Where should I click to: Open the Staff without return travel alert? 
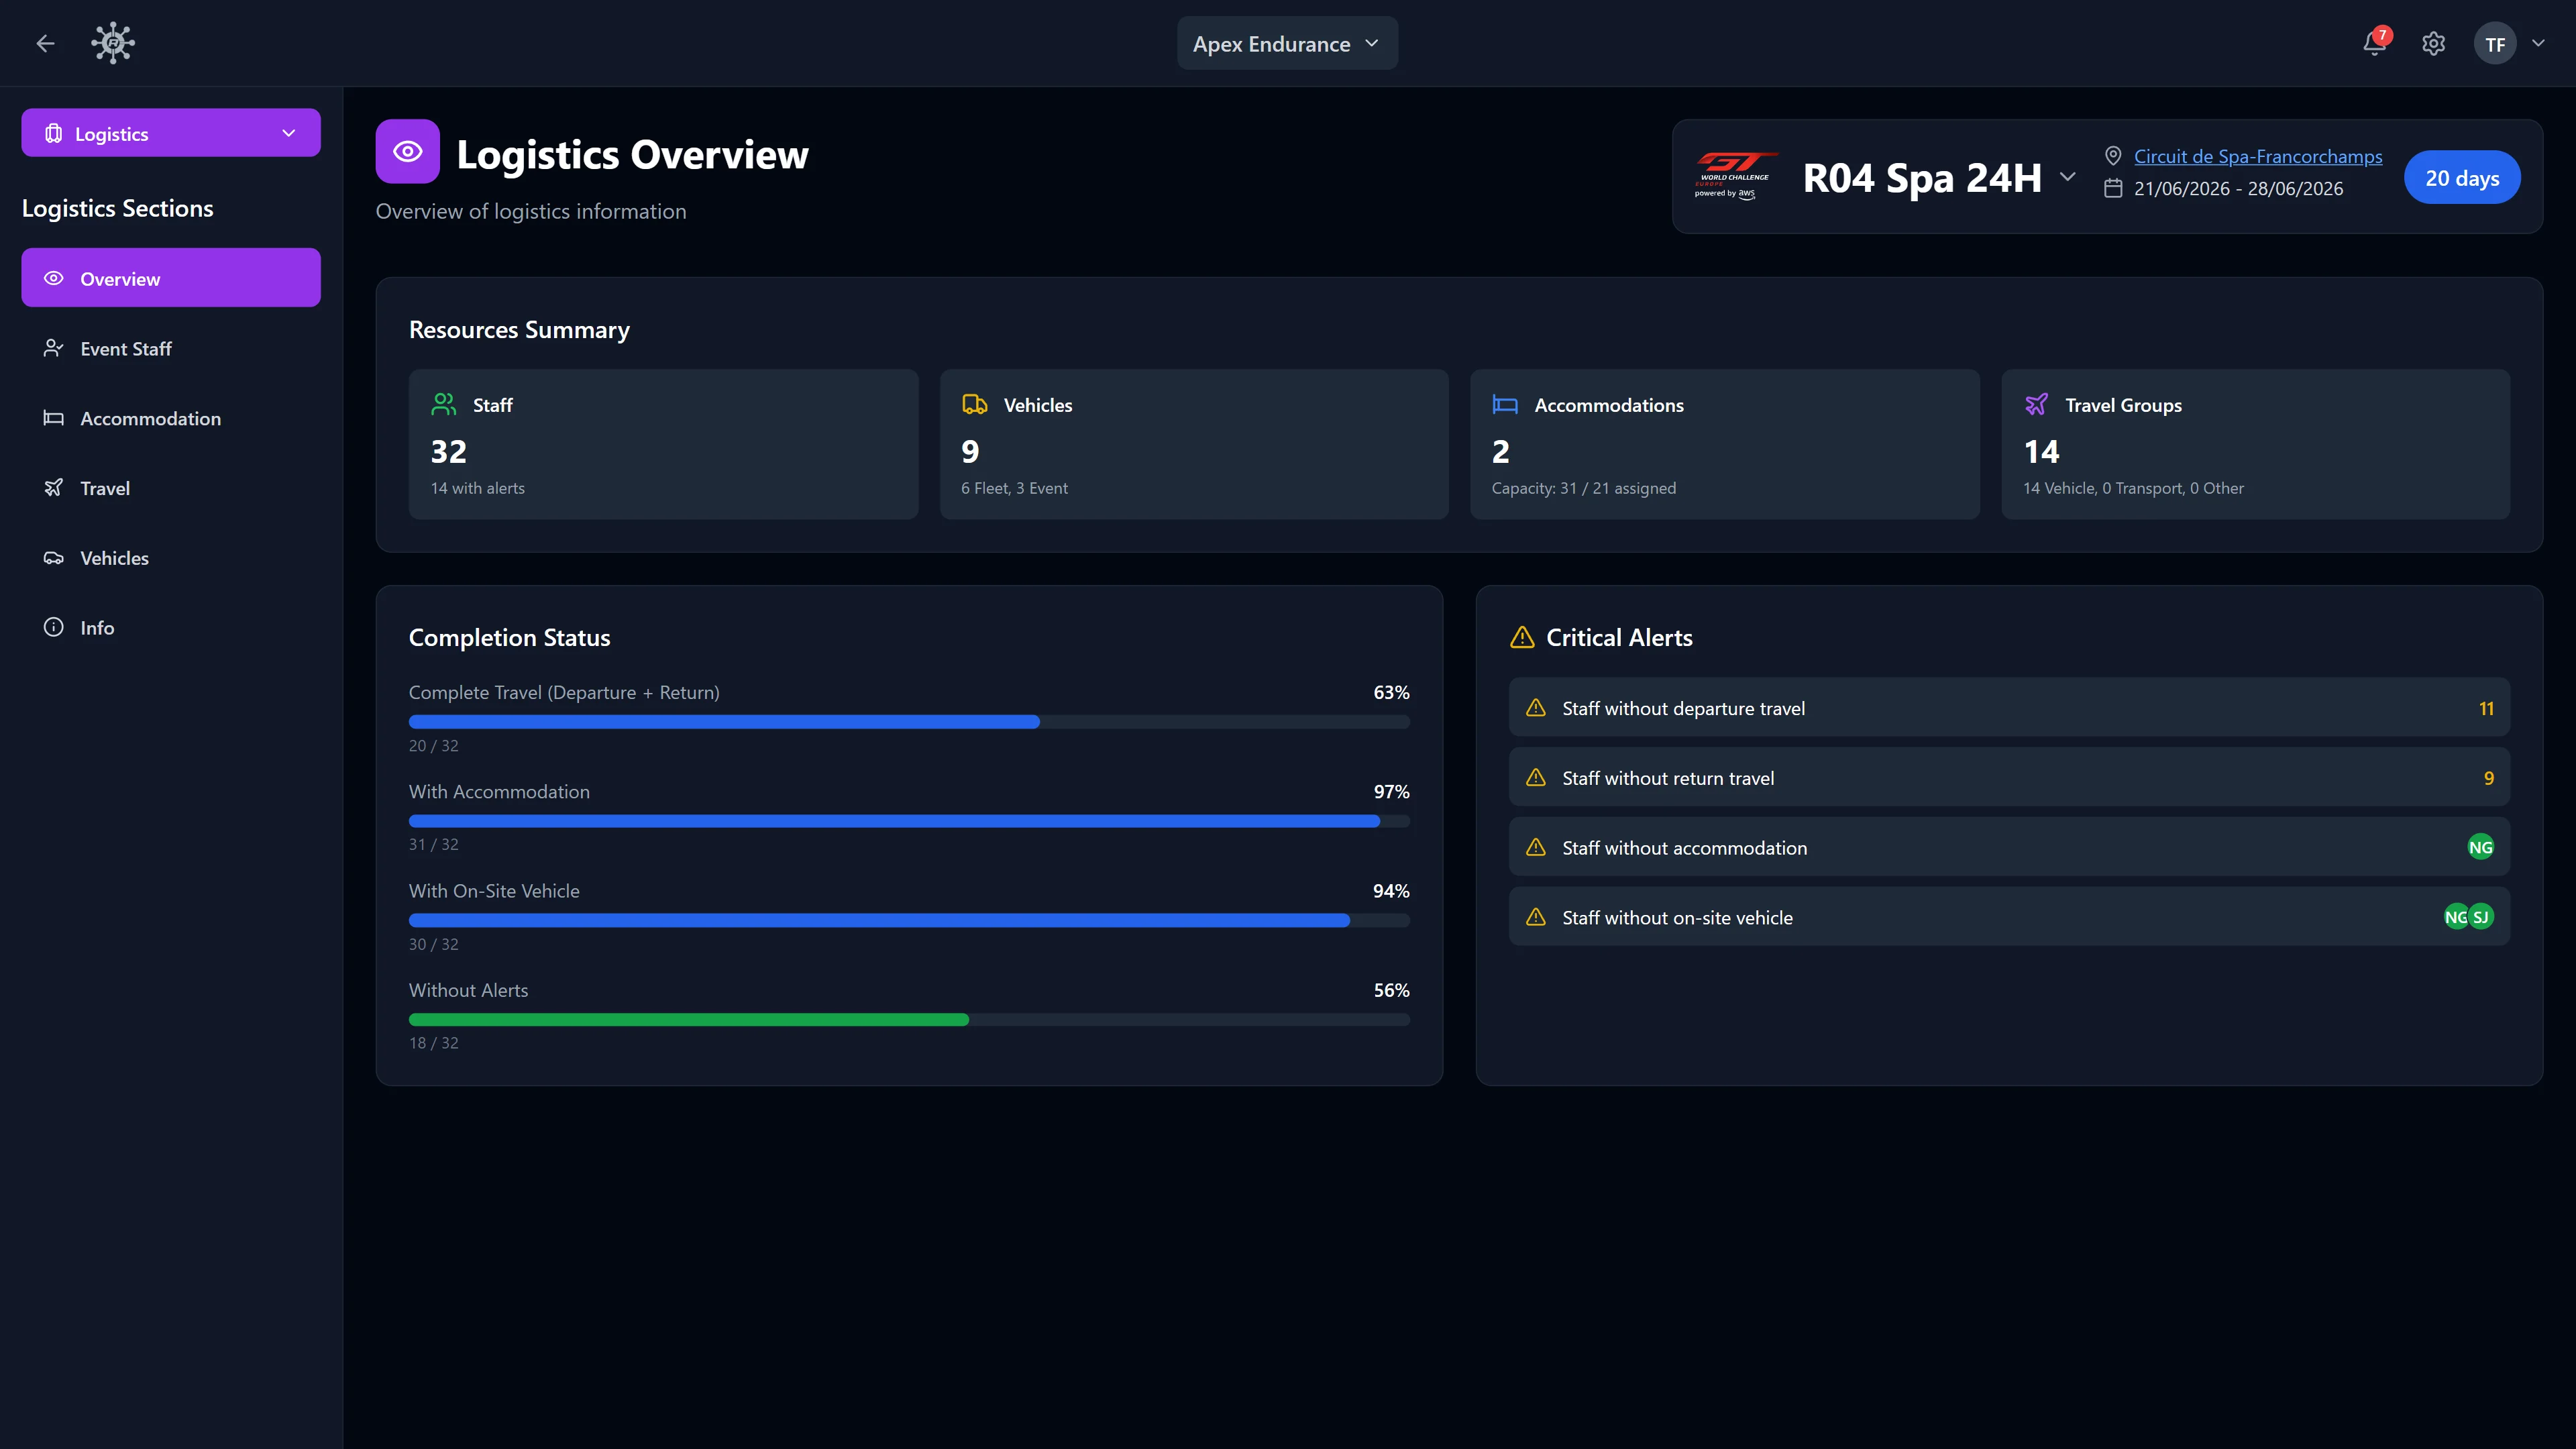[2009, 777]
